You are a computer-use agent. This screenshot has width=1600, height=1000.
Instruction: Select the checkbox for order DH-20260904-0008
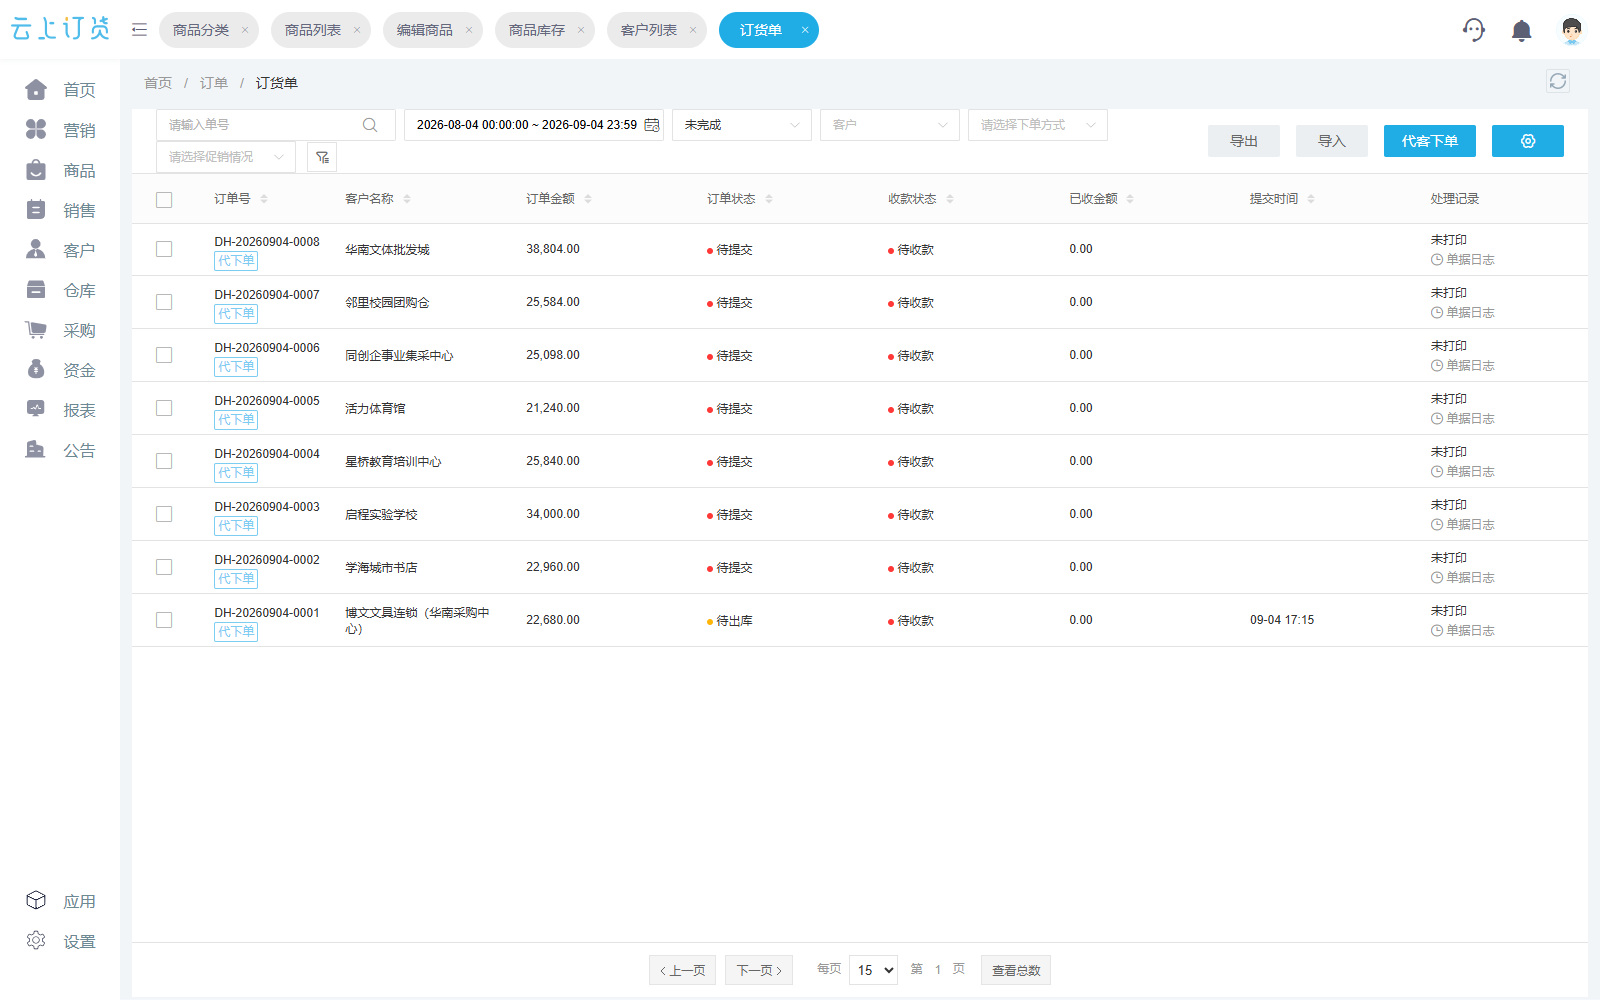tap(164, 249)
